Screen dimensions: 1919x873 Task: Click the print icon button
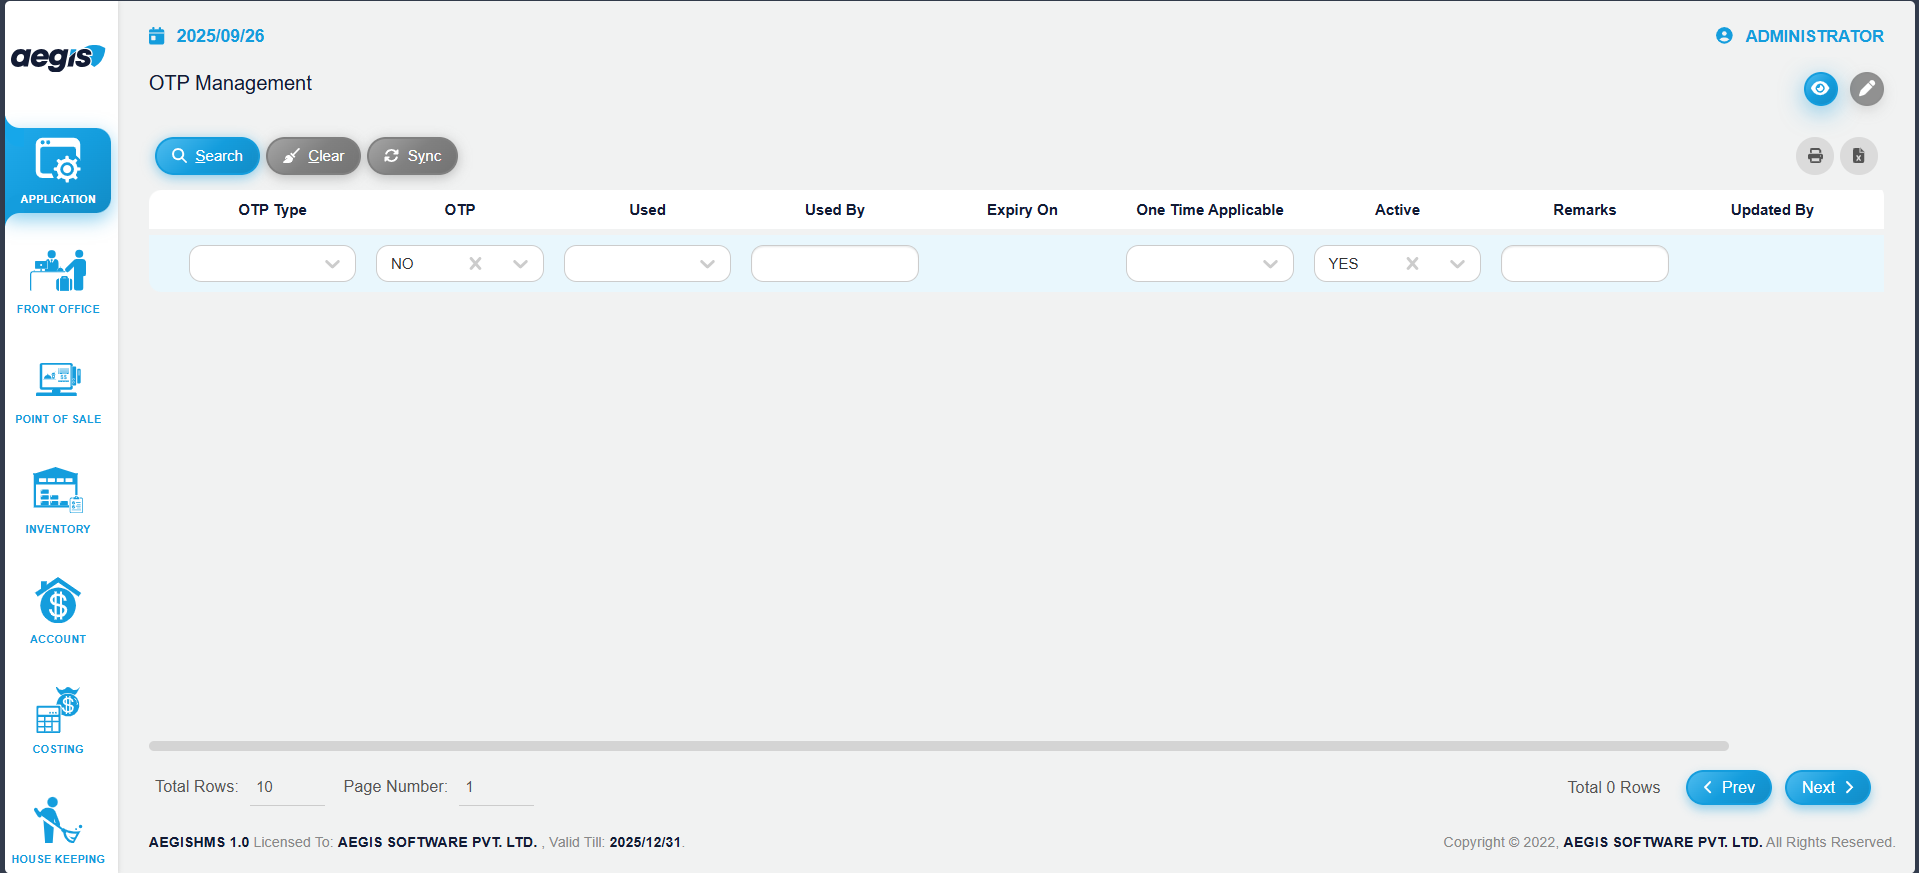pos(1814,156)
